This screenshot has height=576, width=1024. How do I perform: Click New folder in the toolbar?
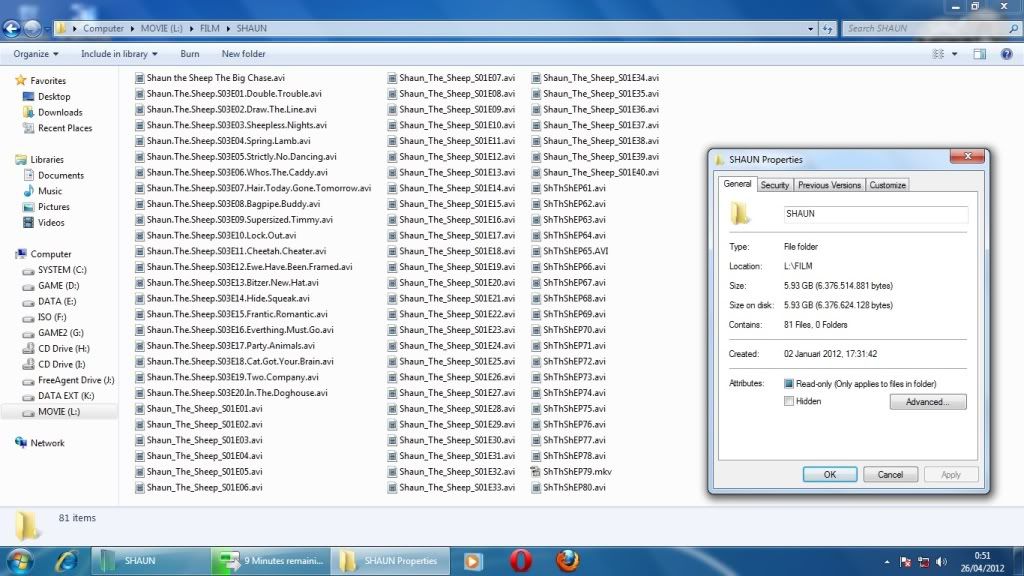[244, 54]
